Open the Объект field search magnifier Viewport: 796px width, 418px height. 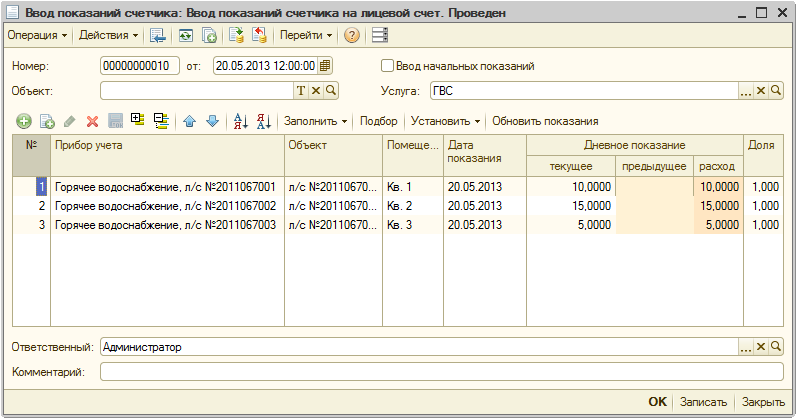[330, 91]
